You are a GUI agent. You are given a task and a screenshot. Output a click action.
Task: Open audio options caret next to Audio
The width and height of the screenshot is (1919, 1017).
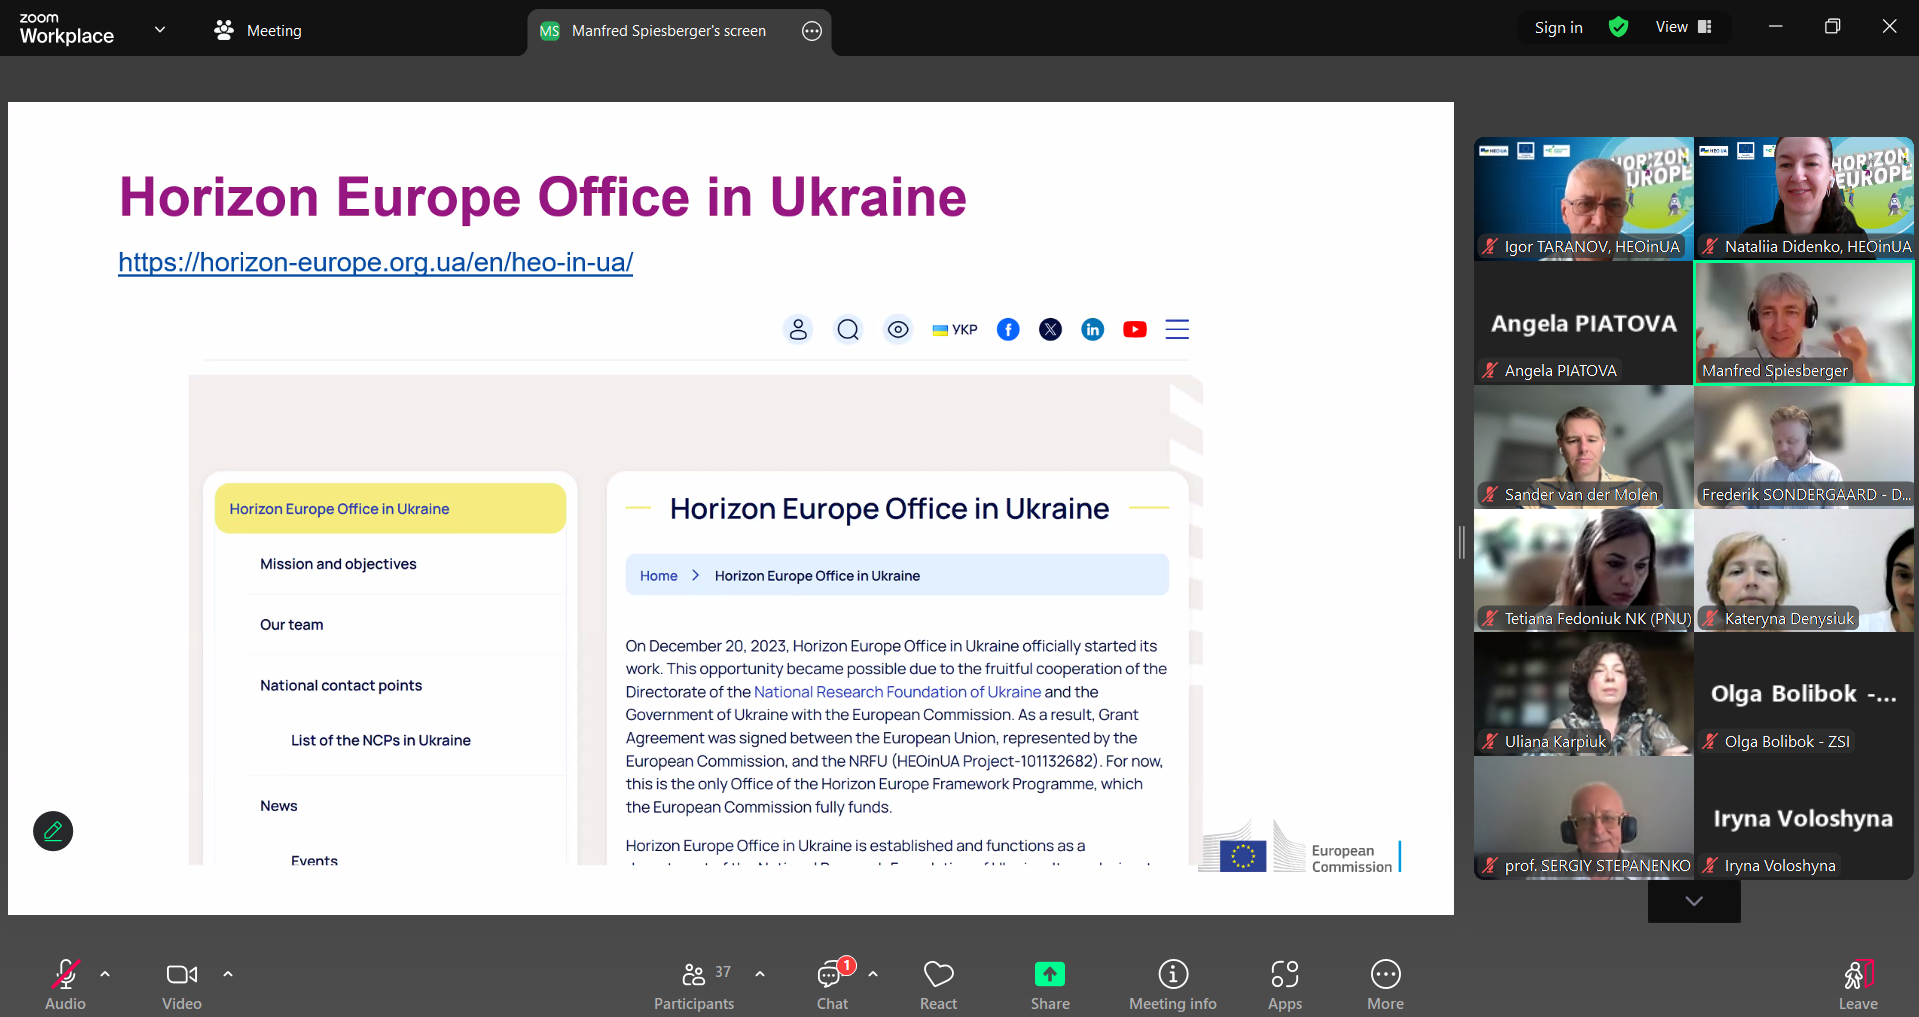point(105,973)
